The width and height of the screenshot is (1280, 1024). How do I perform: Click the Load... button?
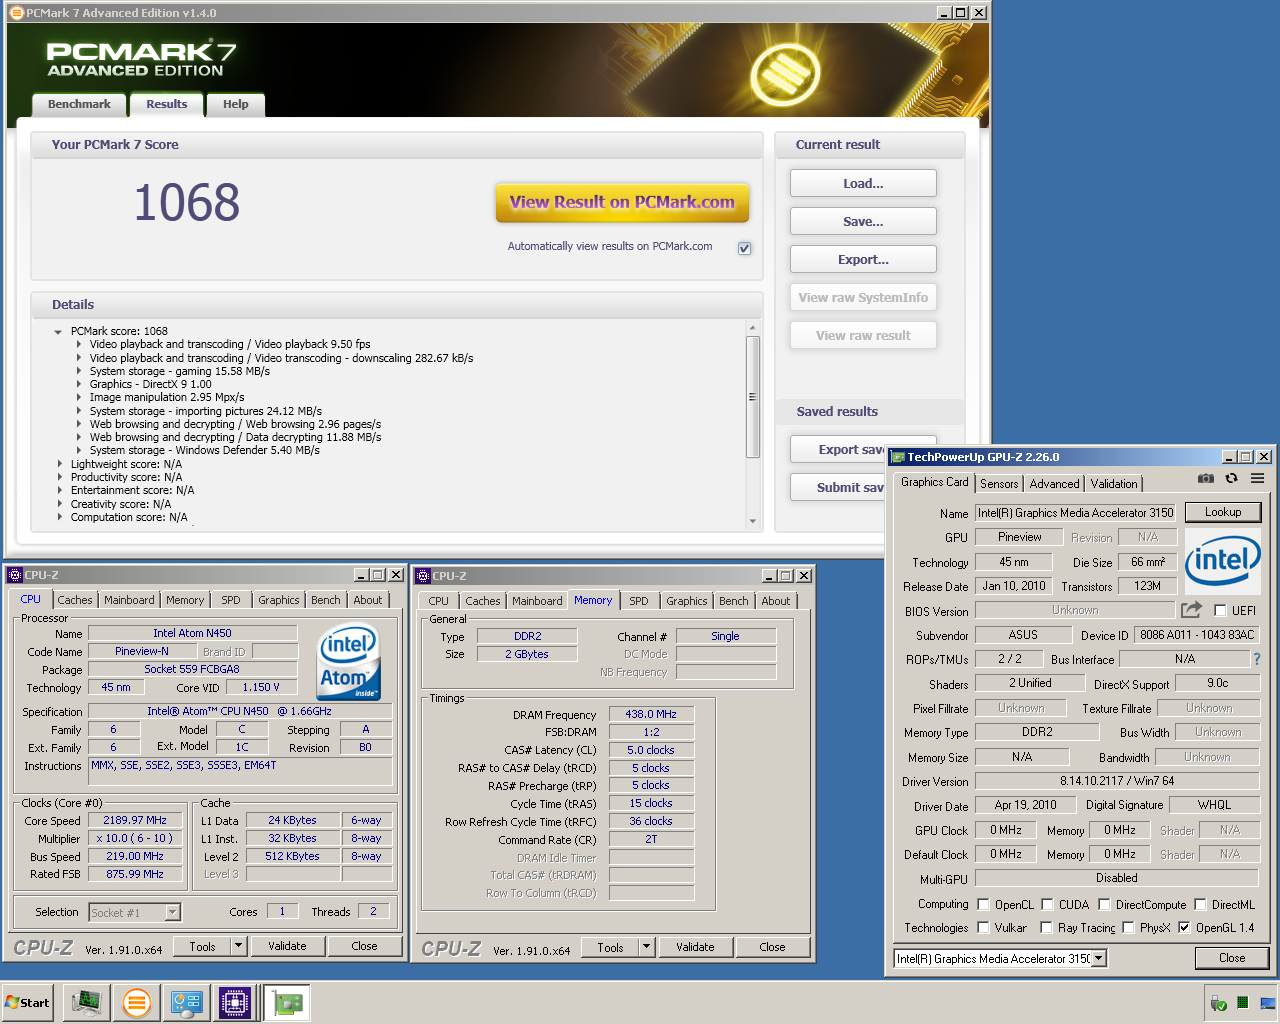point(863,183)
